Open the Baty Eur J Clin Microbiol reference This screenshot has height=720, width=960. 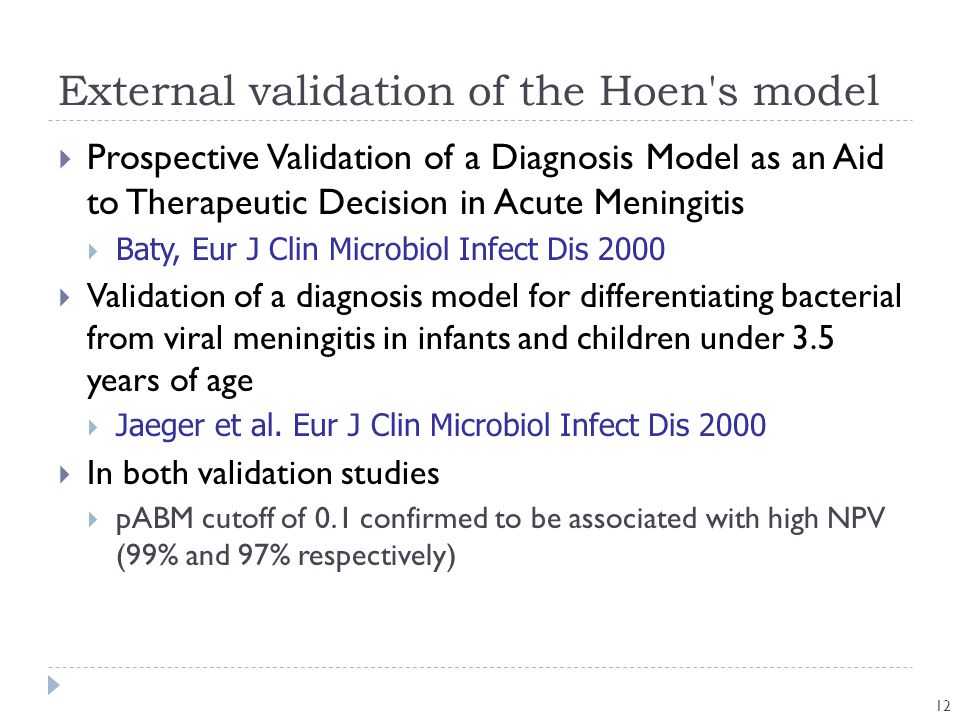point(391,250)
